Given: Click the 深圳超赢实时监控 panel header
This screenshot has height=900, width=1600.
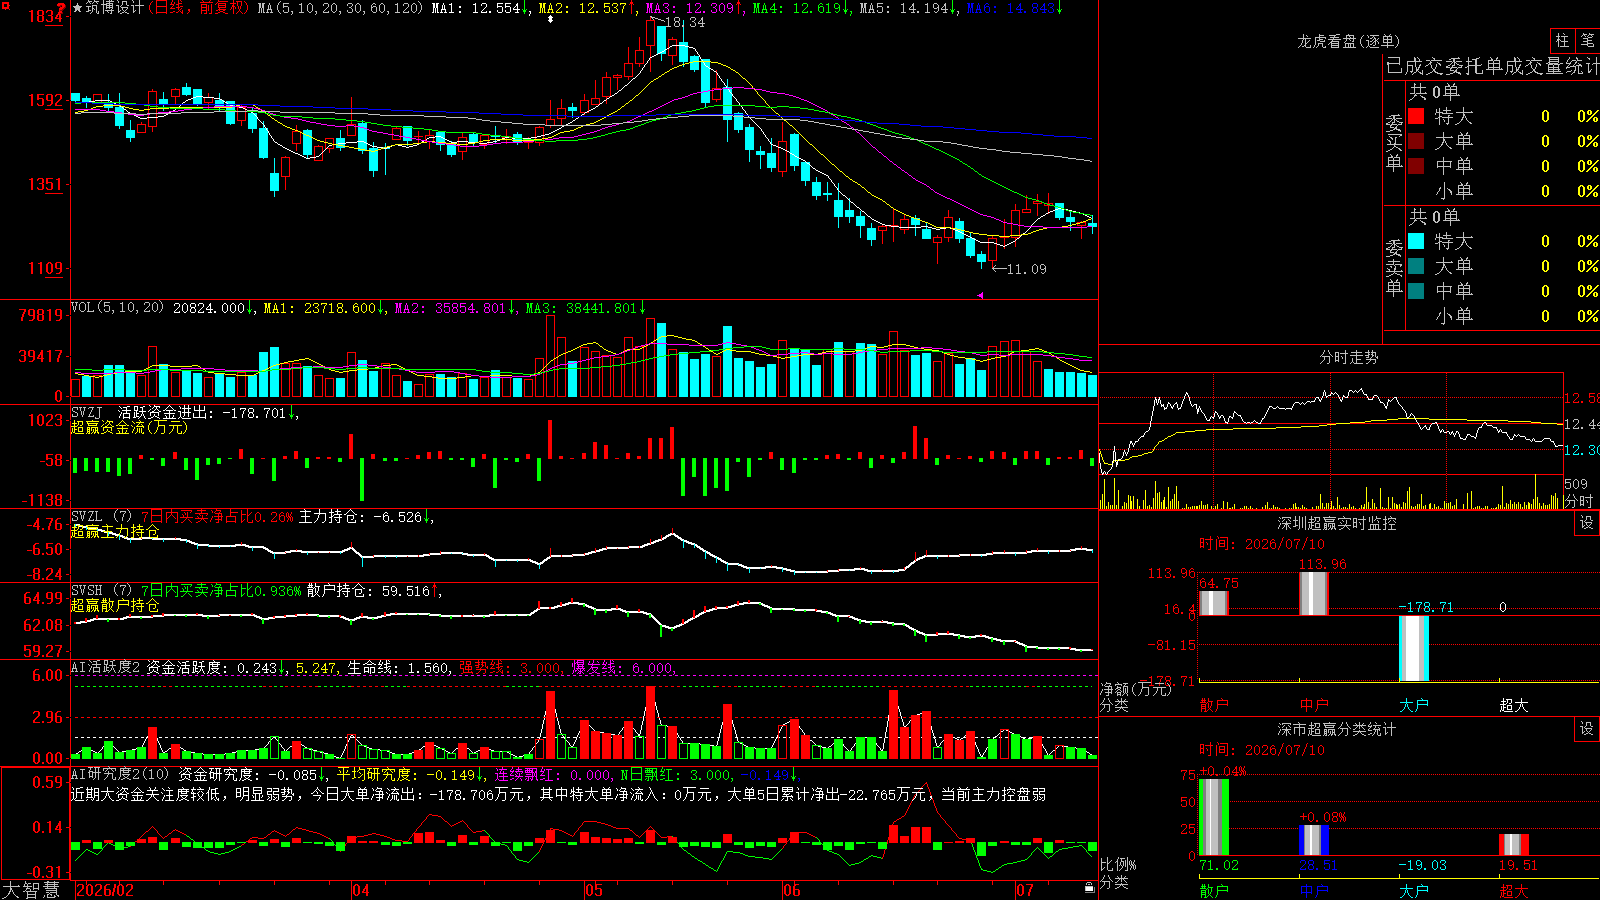Looking at the screenshot, I should tap(1336, 523).
